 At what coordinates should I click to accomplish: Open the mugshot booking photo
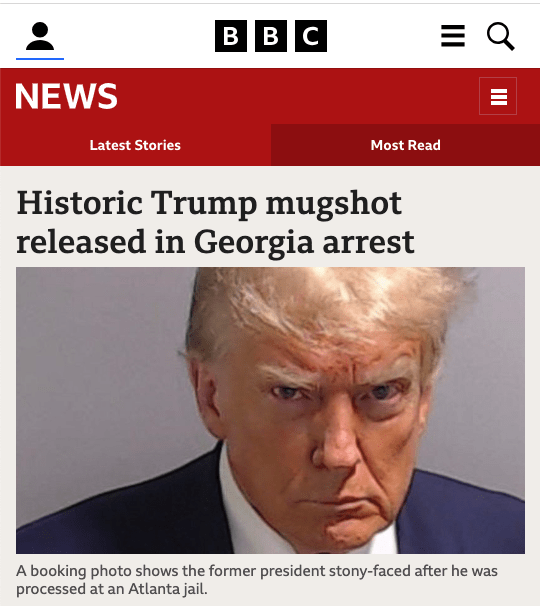pos(270,410)
